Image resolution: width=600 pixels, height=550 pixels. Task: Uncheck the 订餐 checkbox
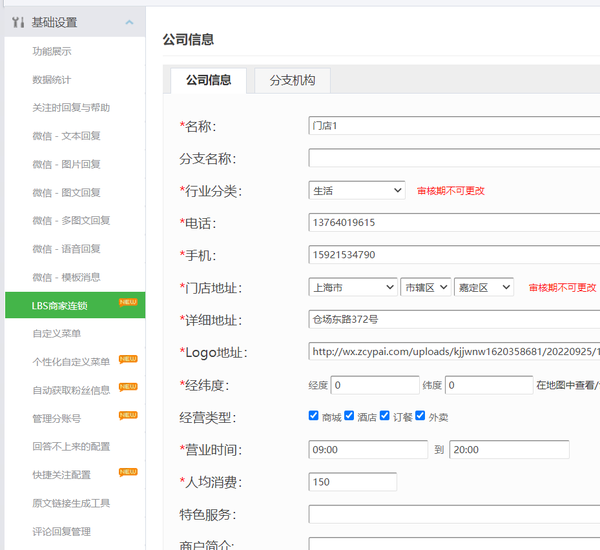click(385, 416)
